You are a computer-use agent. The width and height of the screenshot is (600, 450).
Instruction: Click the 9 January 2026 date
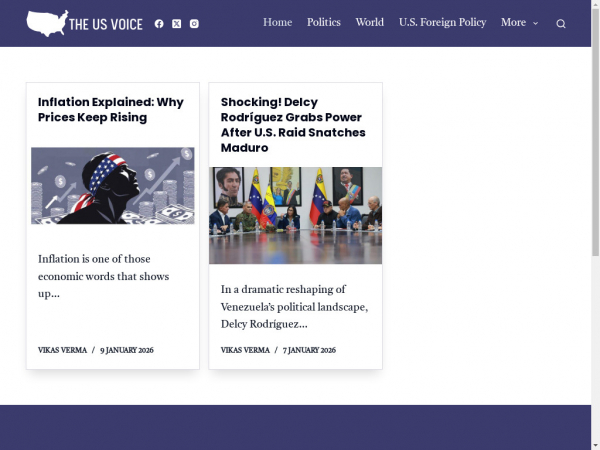(x=127, y=350)
